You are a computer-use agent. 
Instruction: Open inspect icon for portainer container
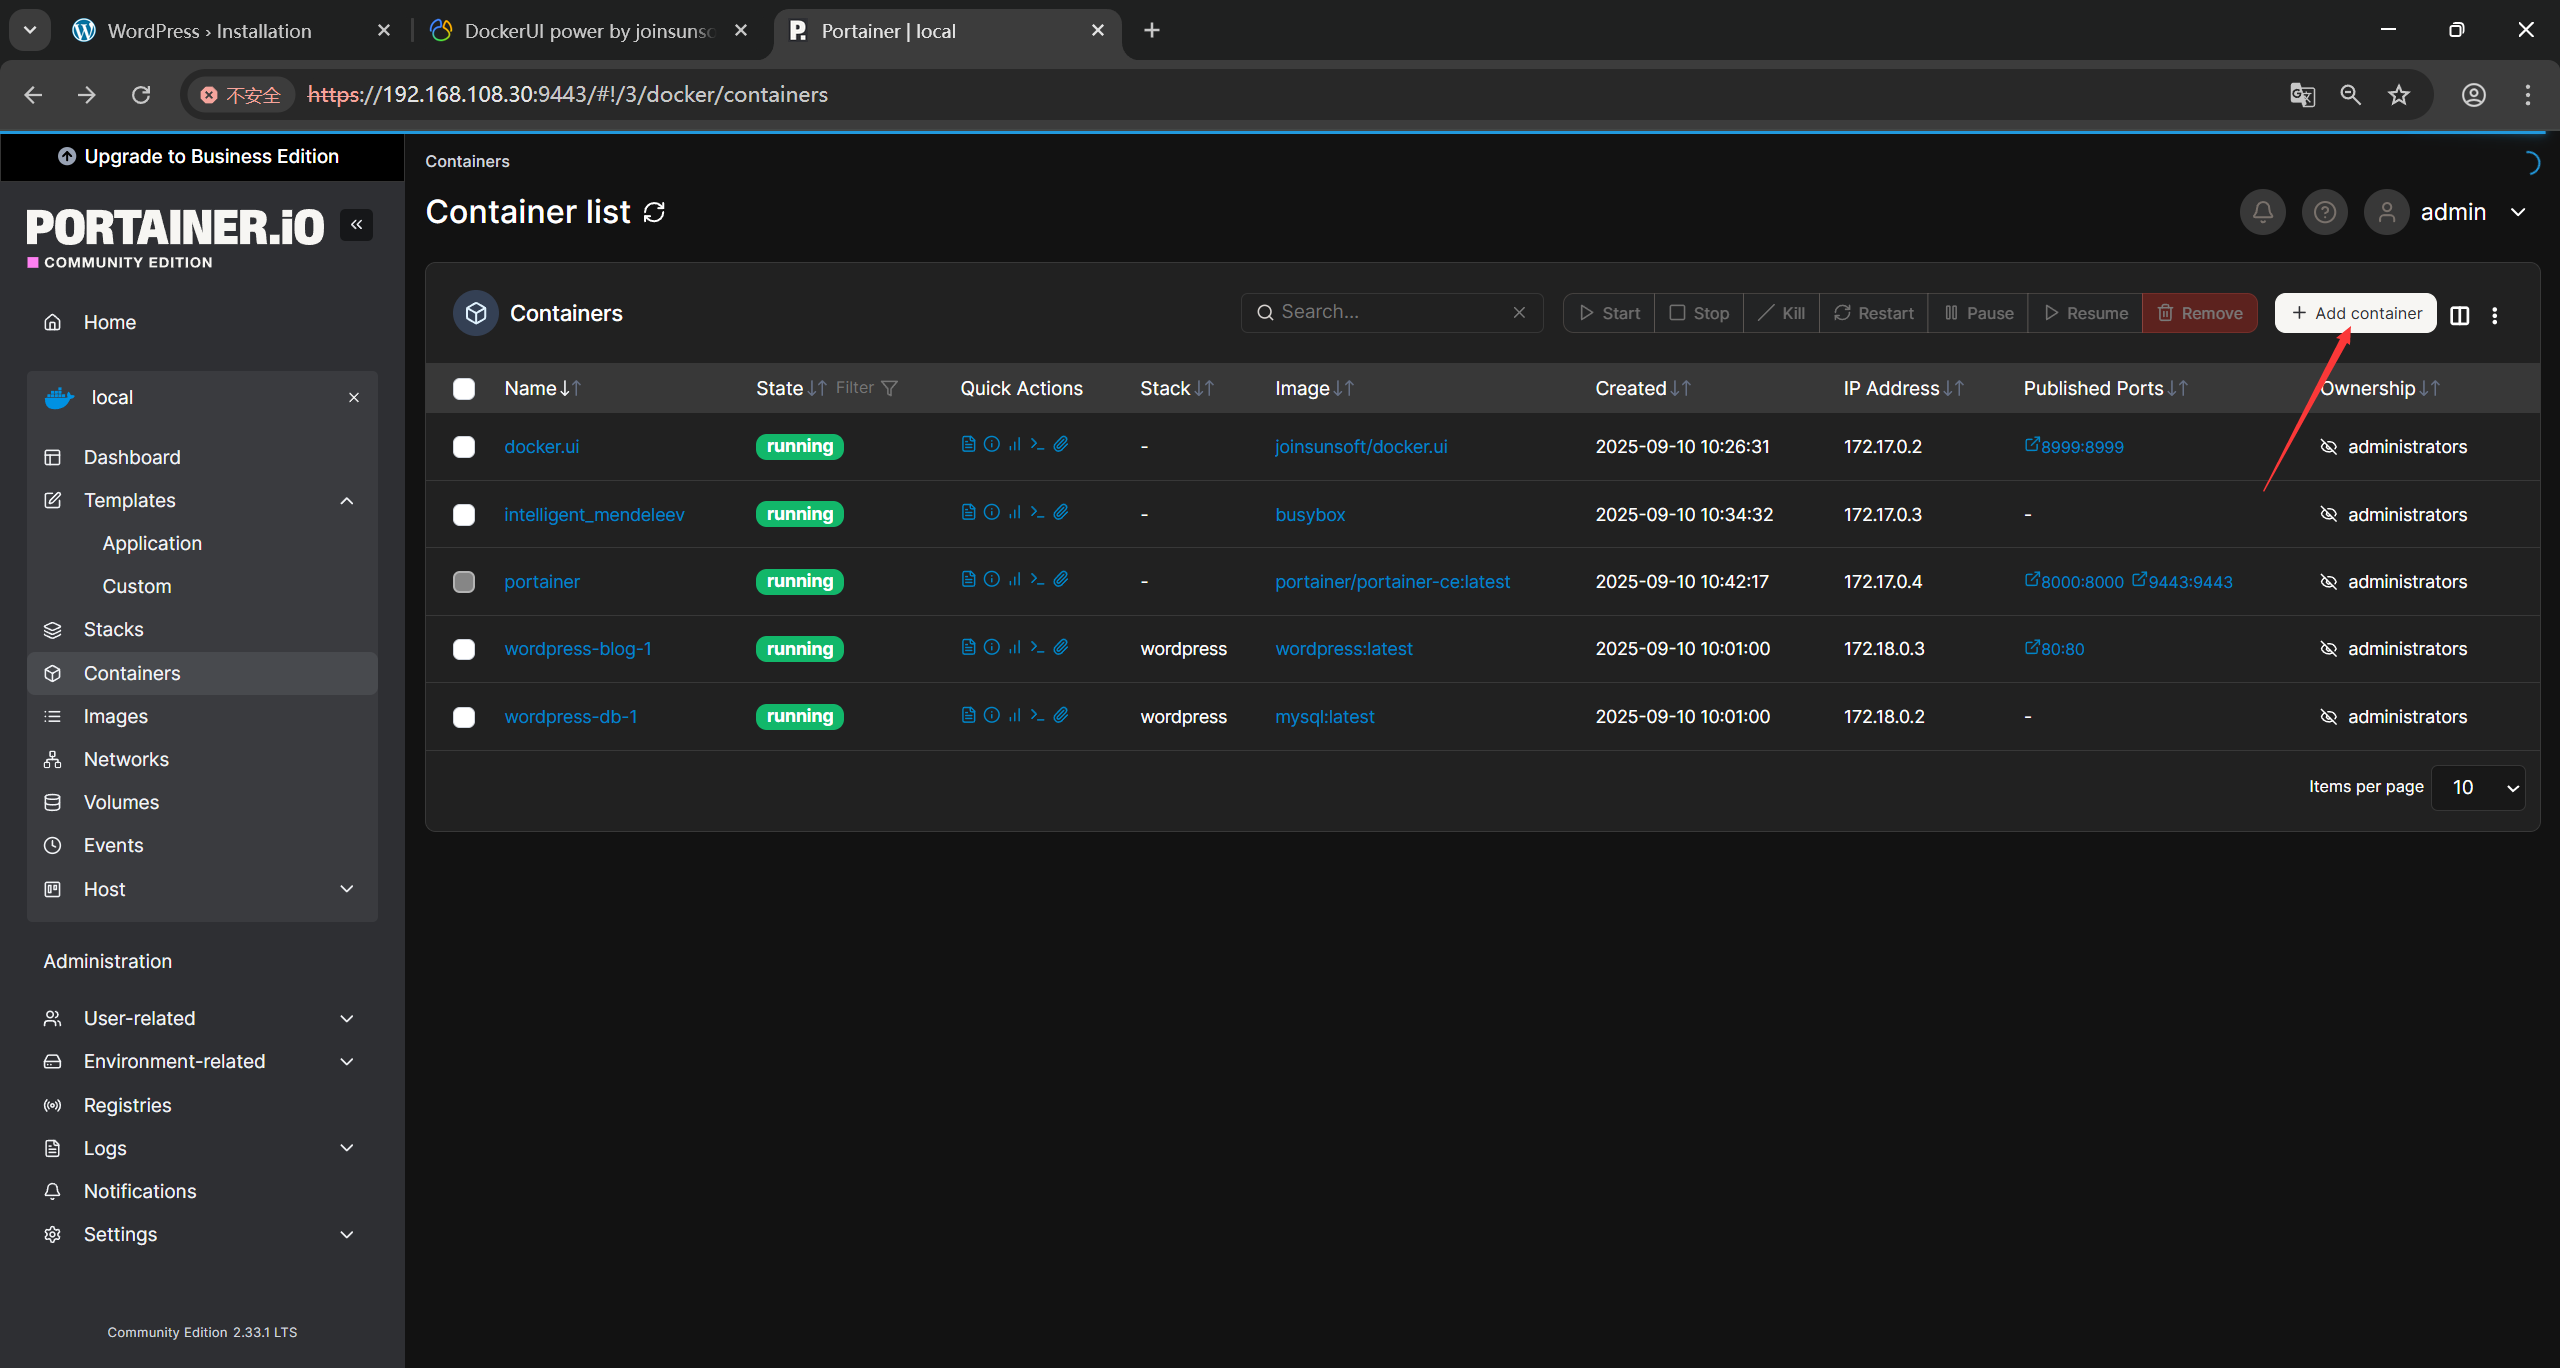(991, 579)
